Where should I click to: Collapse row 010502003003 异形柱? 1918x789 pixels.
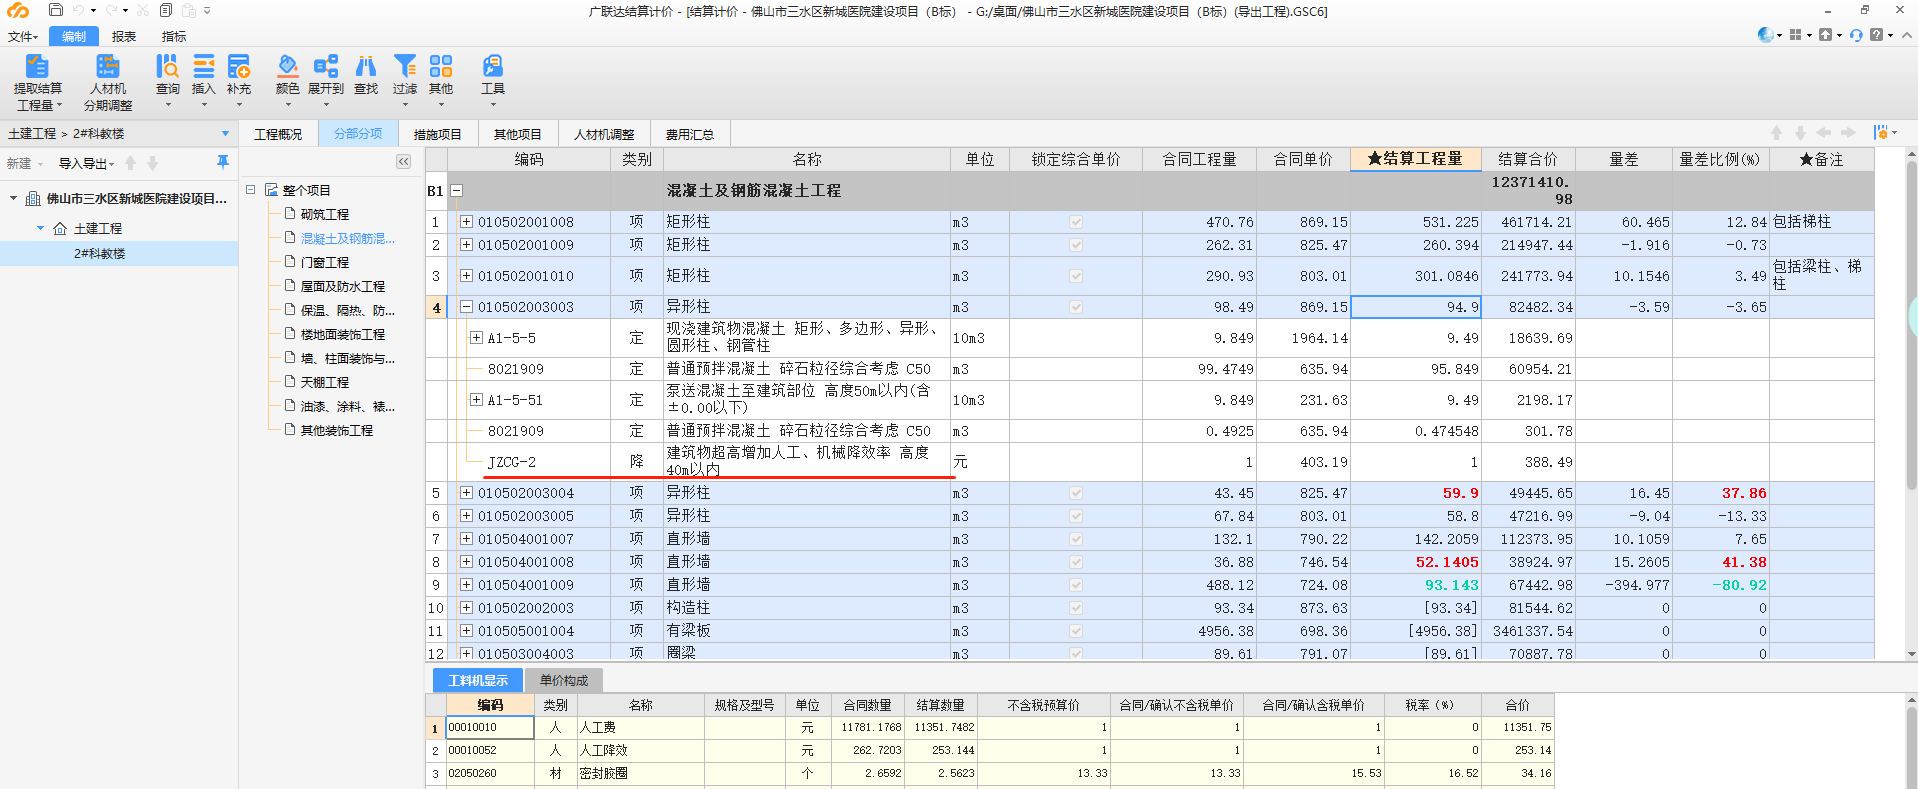(466, 307)
